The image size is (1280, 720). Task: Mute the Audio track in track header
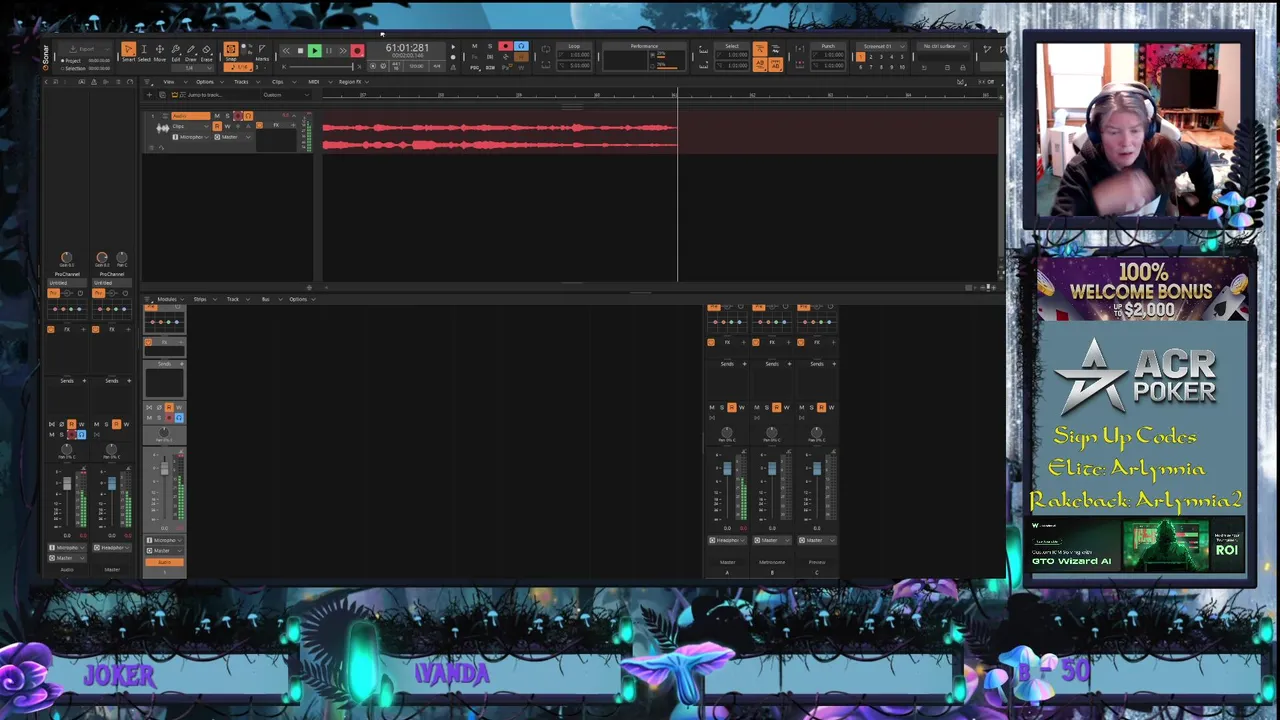tap(217, 116)
